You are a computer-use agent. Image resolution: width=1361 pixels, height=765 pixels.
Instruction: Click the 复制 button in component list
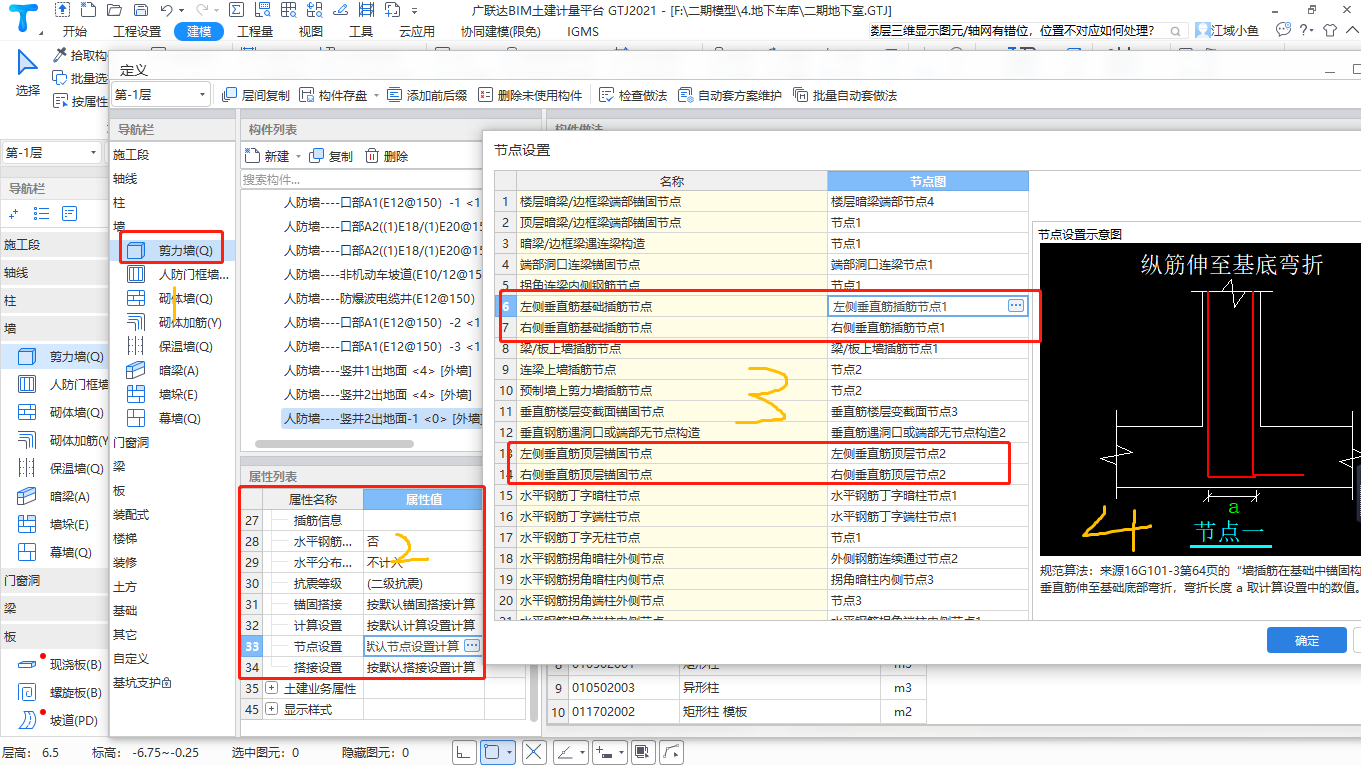click(331, 156)
